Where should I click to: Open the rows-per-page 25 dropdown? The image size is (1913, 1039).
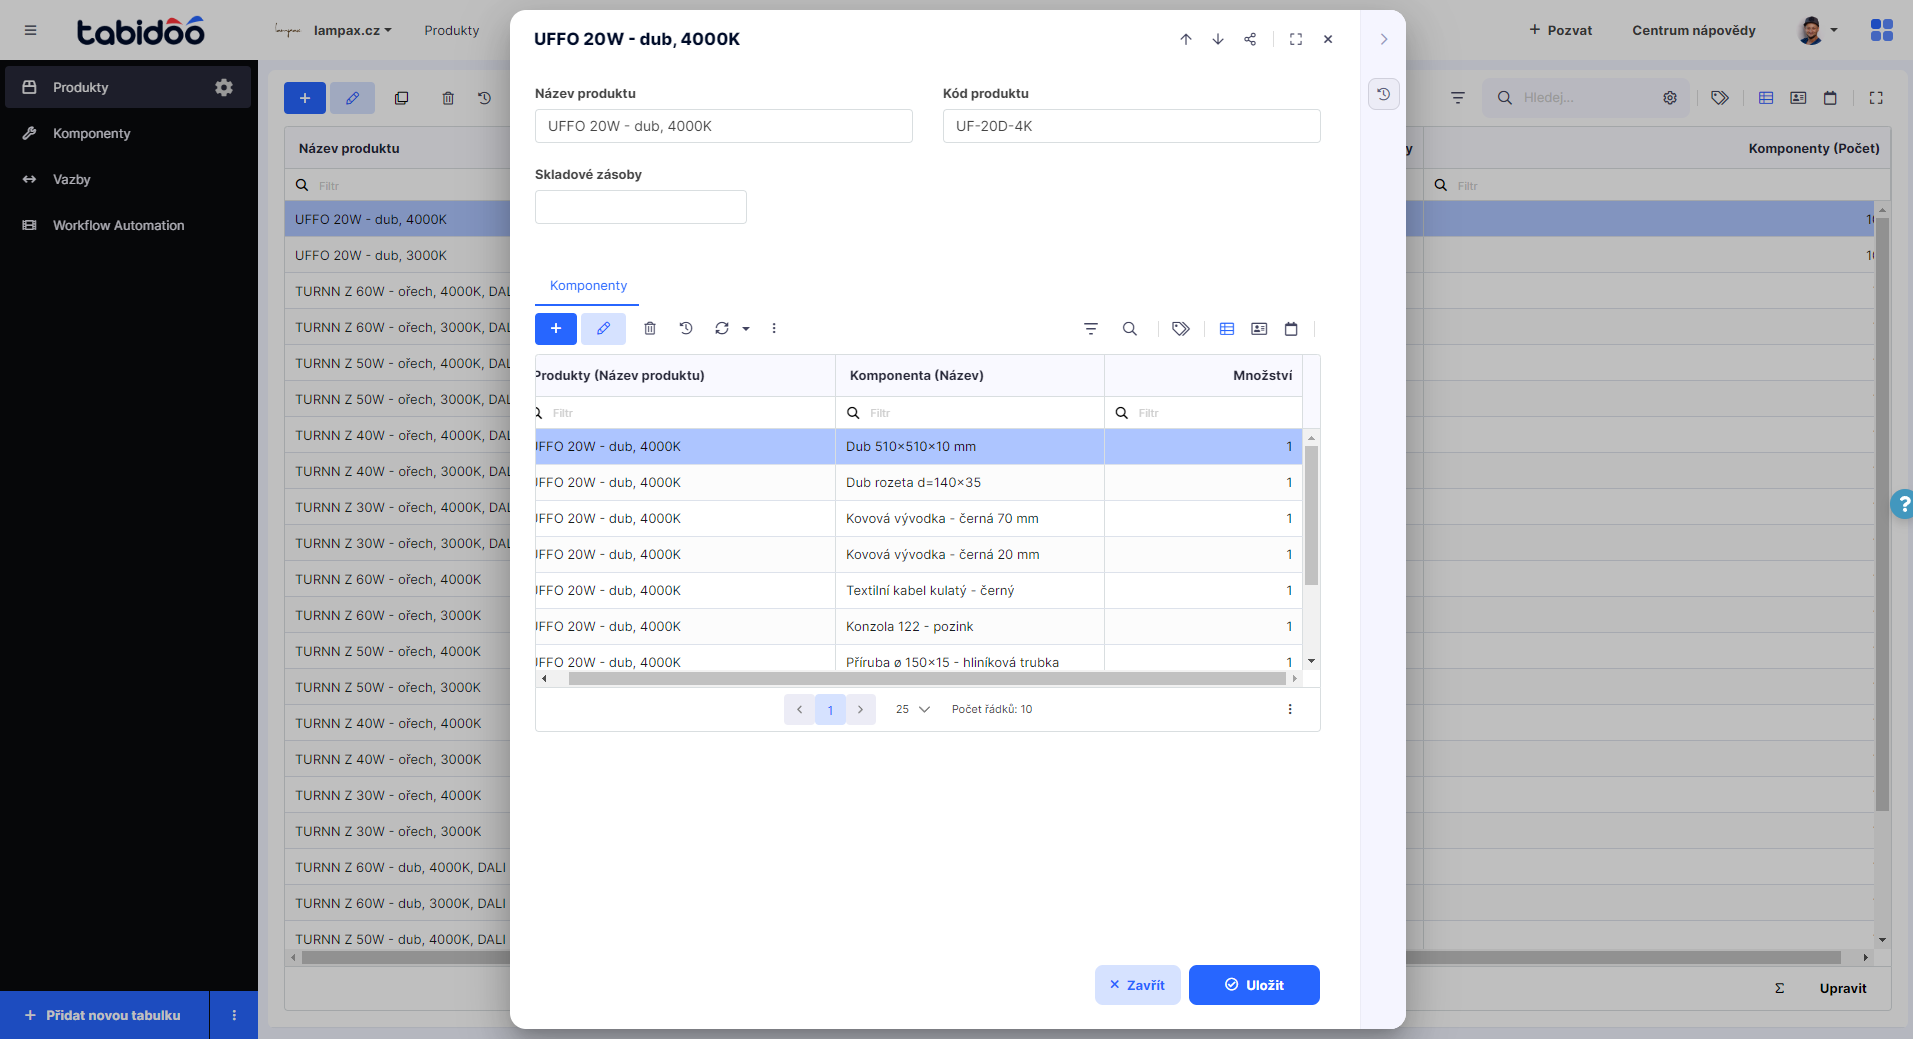click(x=912, y=709)
